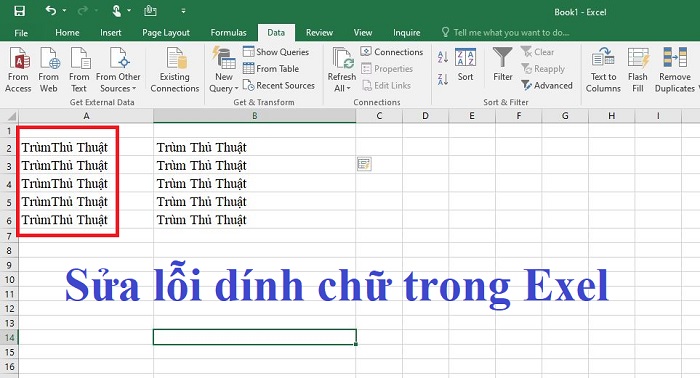Viewport: 700px width, 378px height.
Task: Select row 2 header
Action: tap(9, 148)
